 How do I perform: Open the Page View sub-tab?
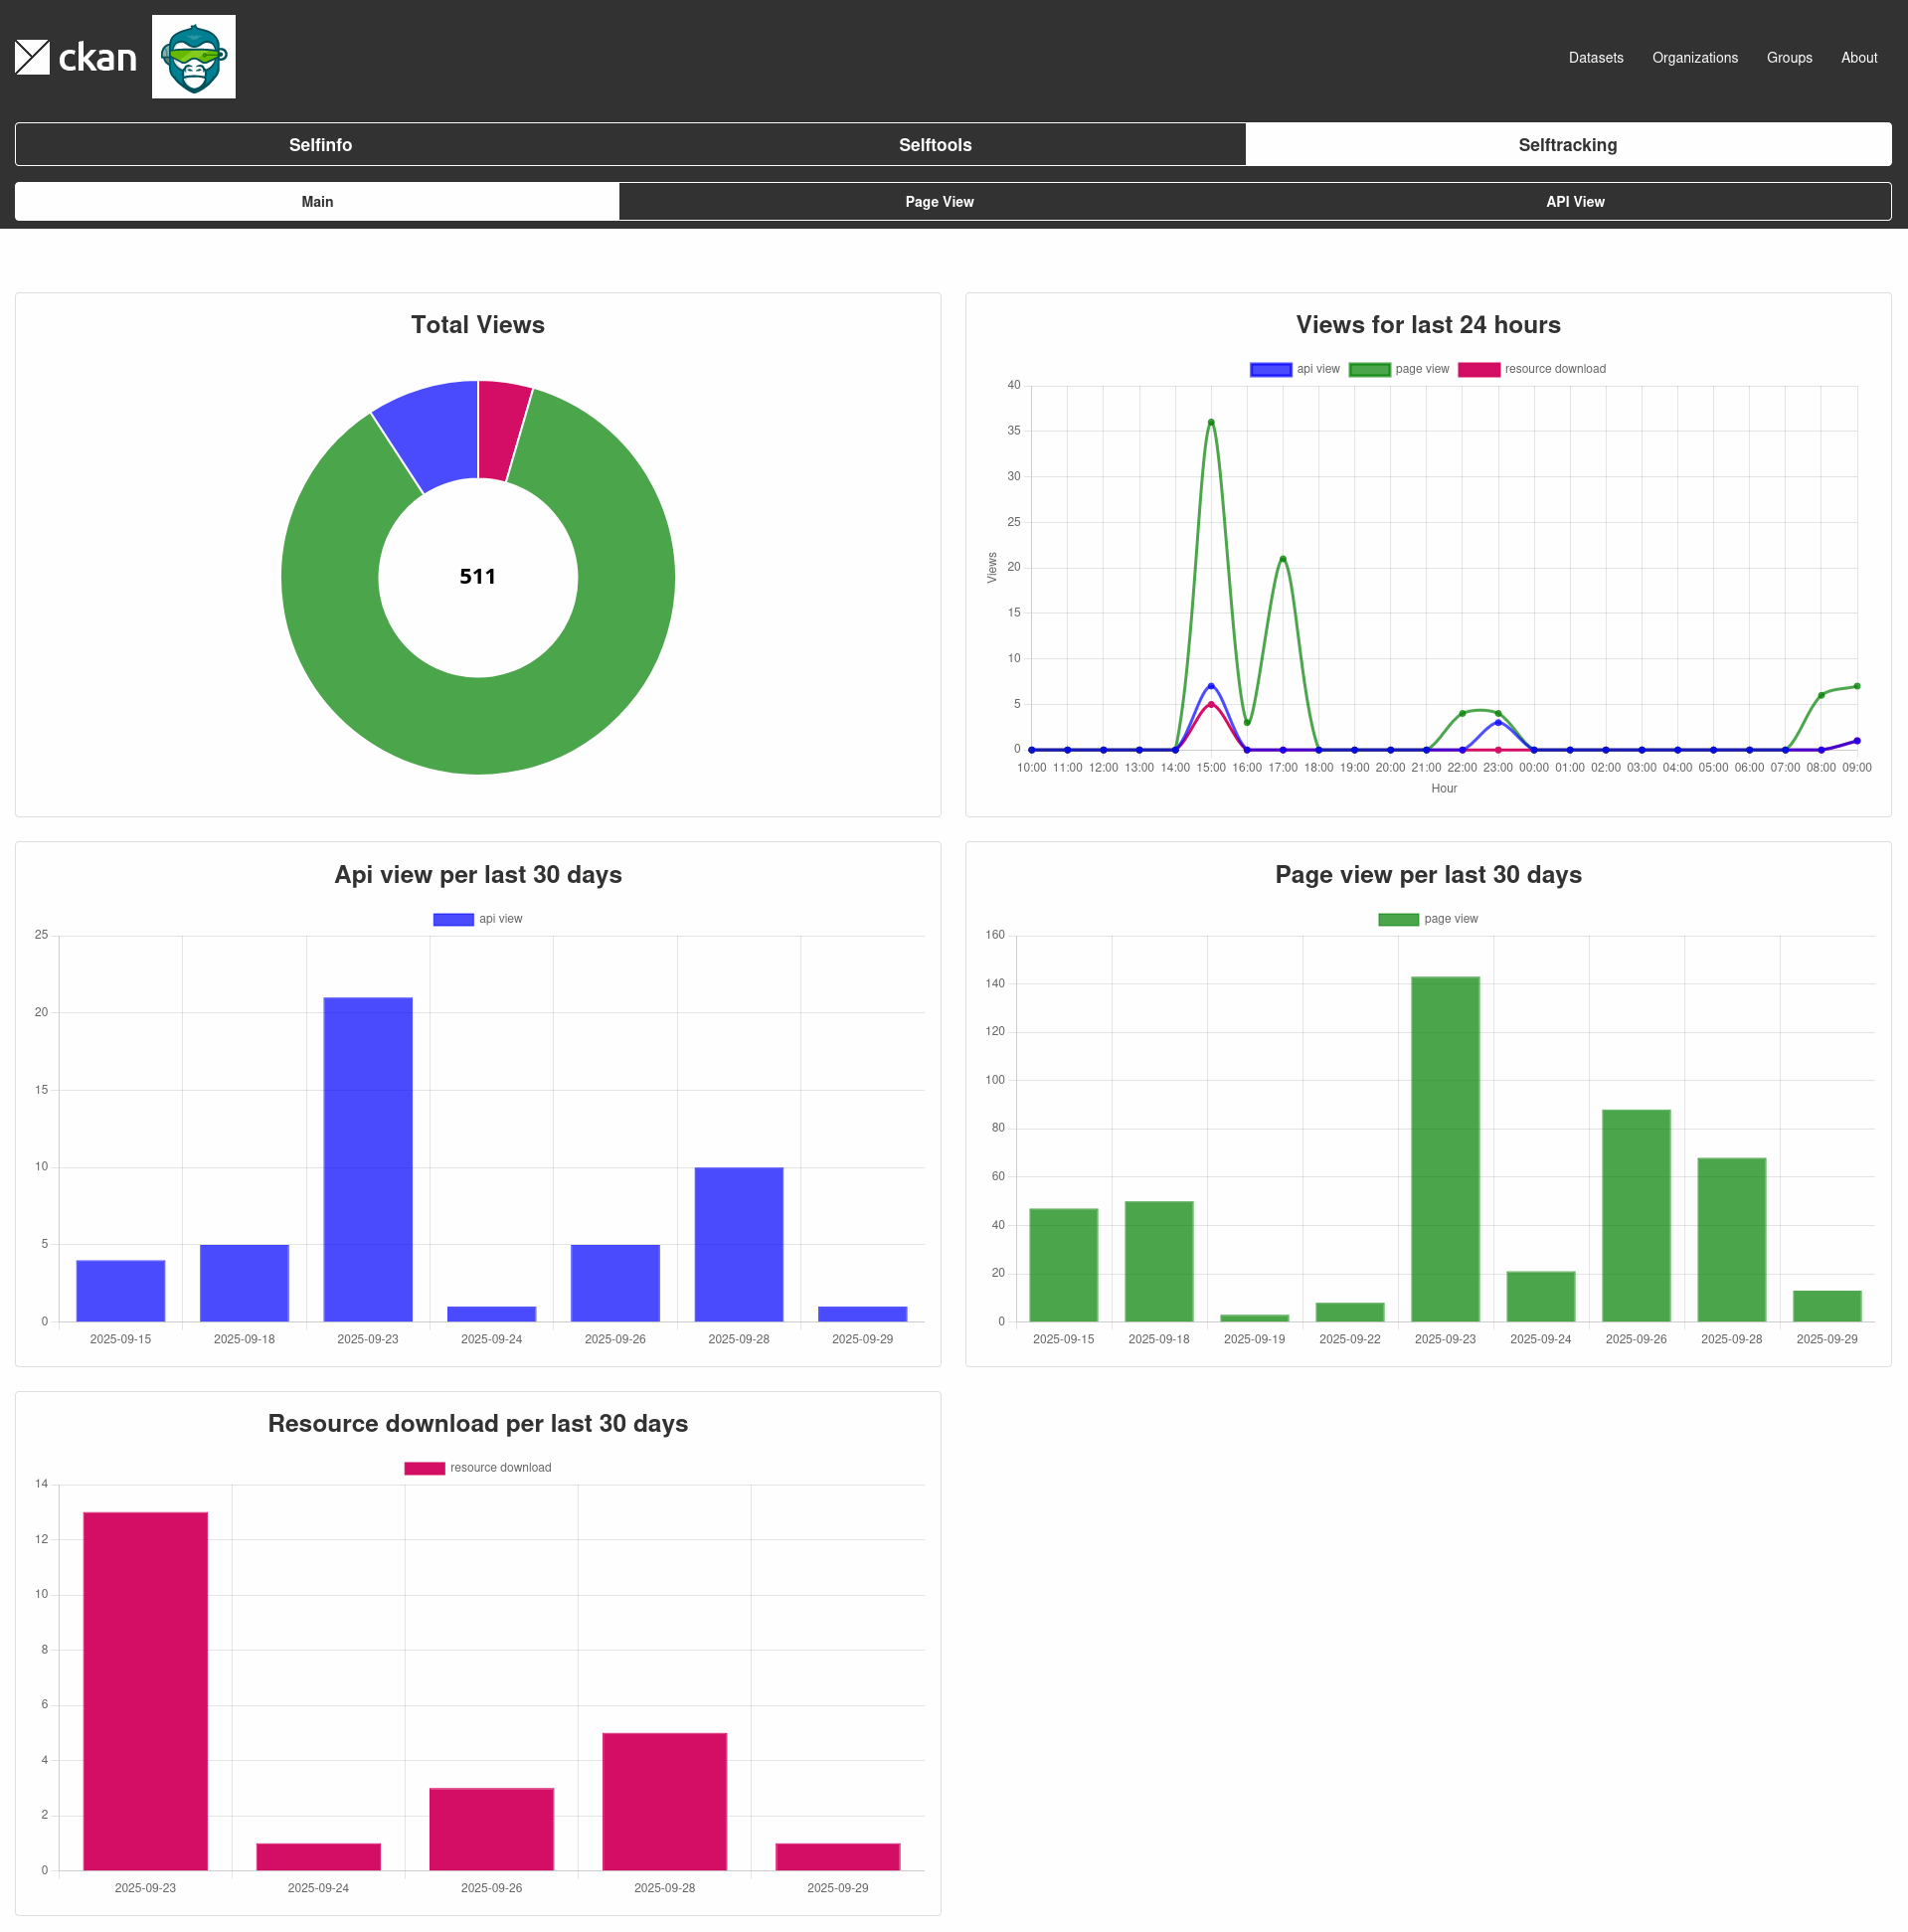point(938,202)
